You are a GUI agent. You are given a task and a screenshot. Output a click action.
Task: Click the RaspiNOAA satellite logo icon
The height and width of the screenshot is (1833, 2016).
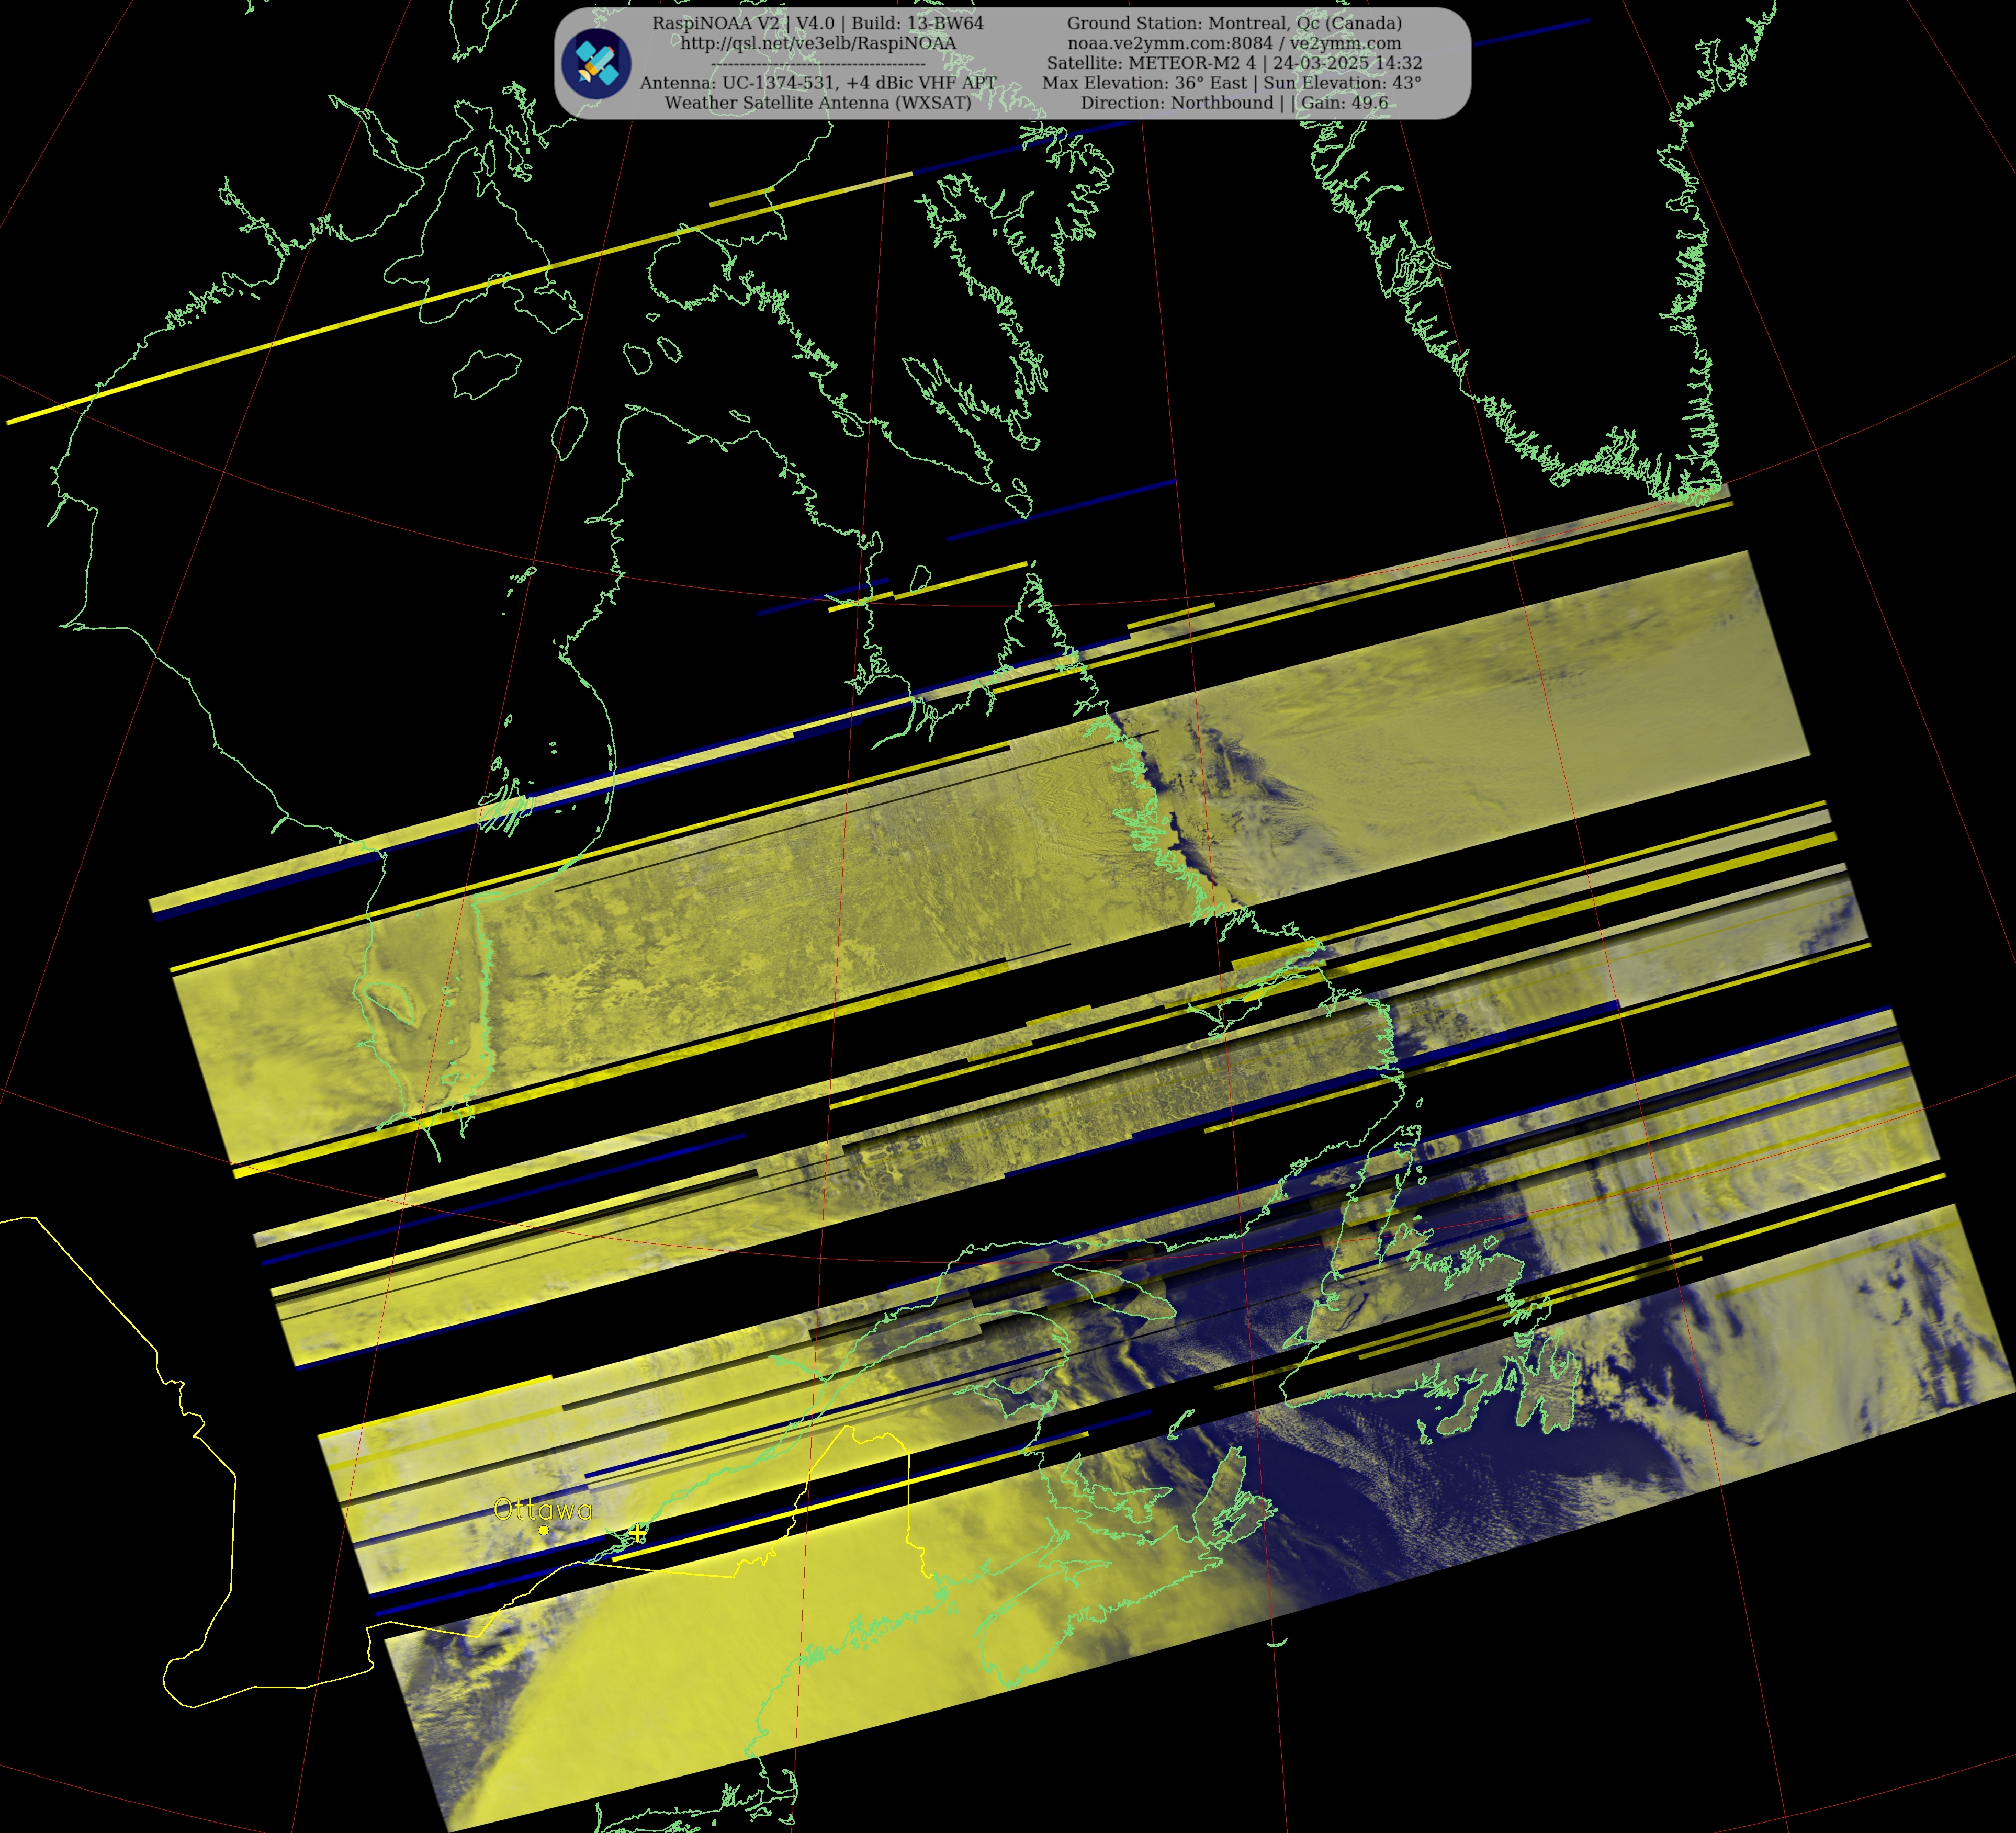tap(596, 64)
